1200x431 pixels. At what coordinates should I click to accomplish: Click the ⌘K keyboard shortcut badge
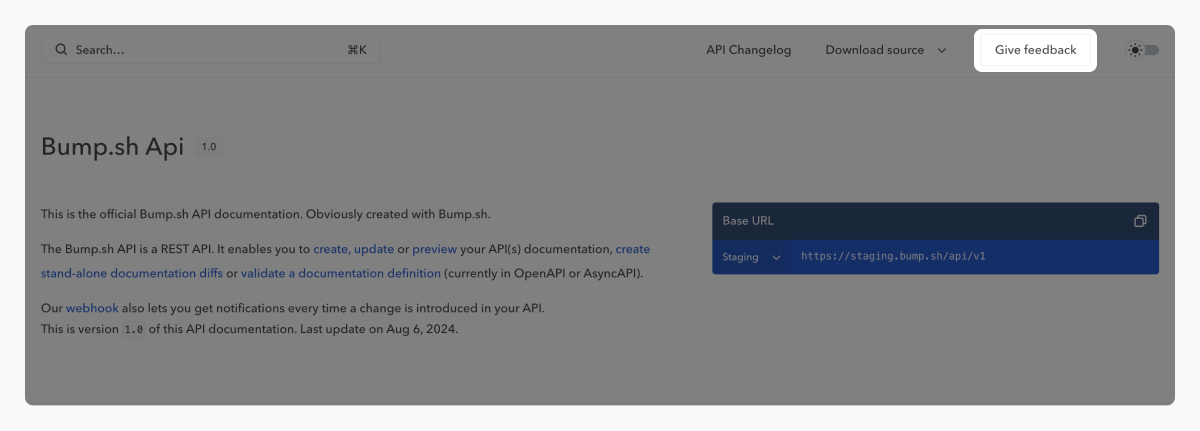(357, 50)
